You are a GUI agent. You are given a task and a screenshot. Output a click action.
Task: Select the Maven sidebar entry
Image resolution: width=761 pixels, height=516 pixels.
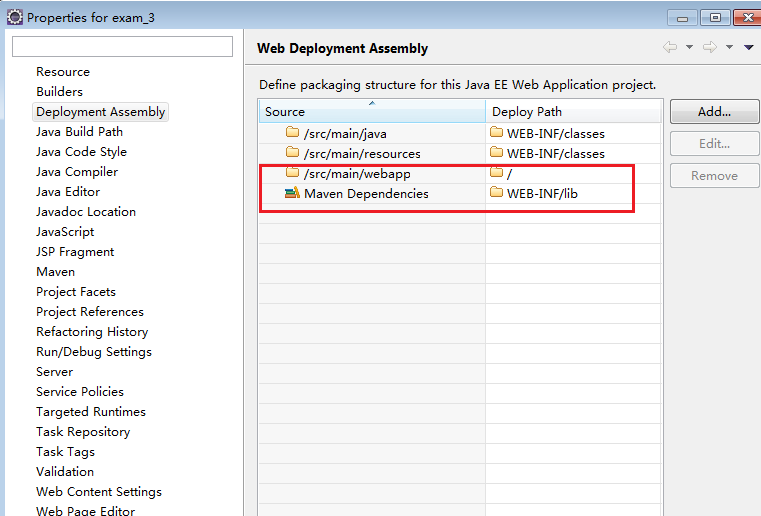(x=55, y=271)
